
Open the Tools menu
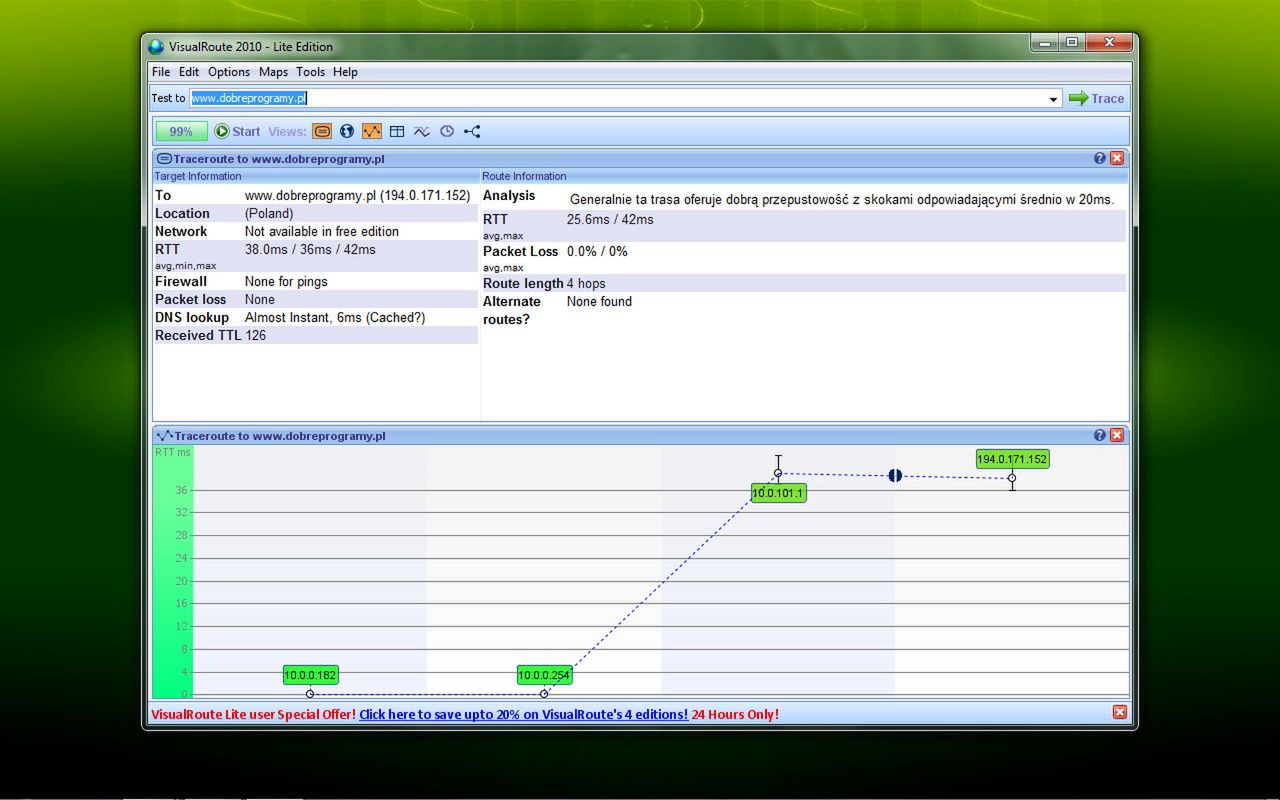pos(310,71)
